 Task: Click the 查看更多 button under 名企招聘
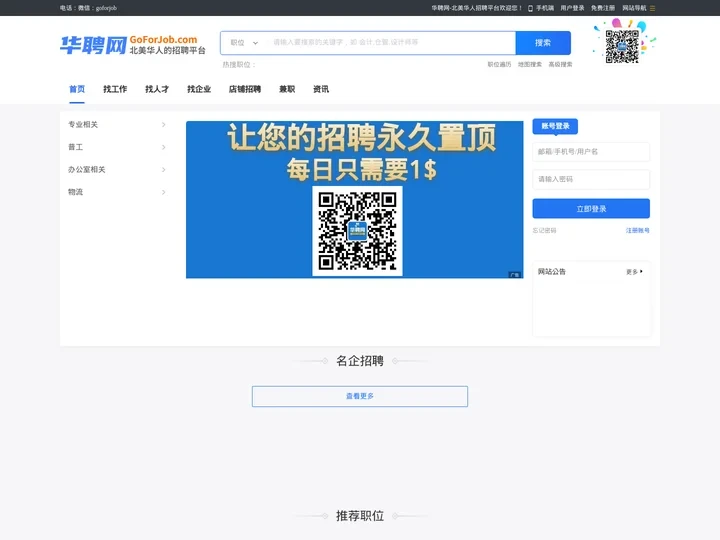click(x=360, y=396)
